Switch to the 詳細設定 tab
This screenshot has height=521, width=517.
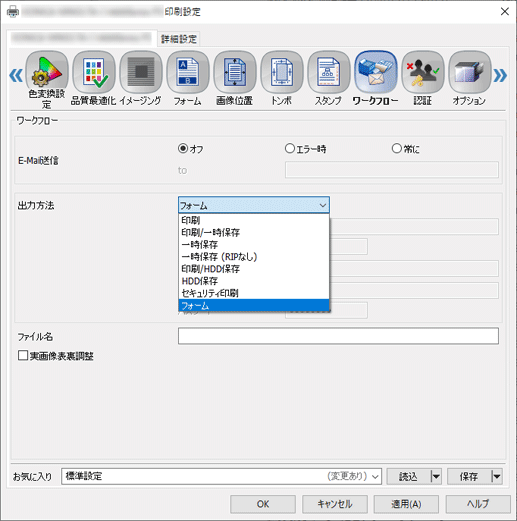[x=179, y=39]
